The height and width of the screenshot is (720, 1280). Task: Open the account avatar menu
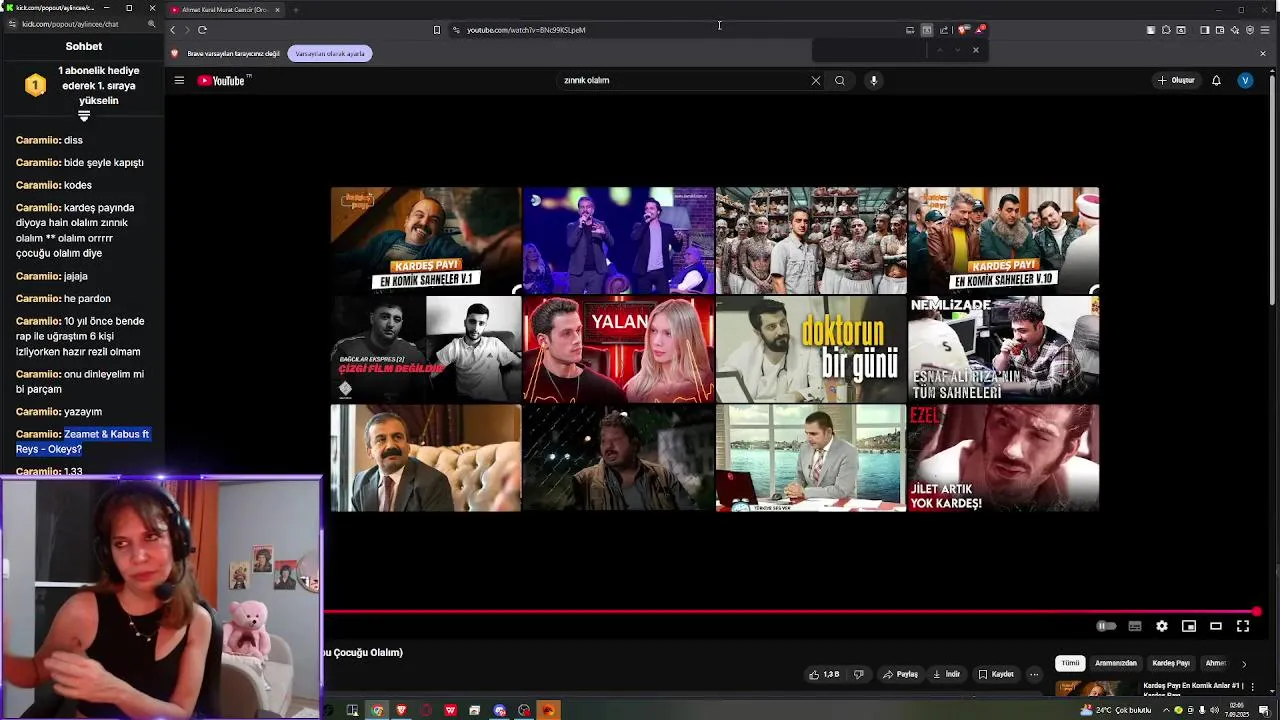(x=1245, y=80)
